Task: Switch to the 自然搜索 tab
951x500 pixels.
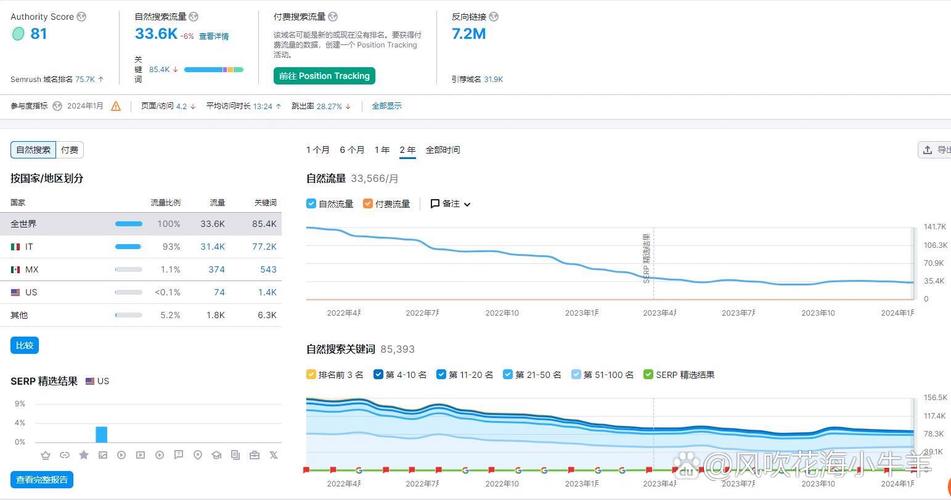Action: click(x=33, y=150)
